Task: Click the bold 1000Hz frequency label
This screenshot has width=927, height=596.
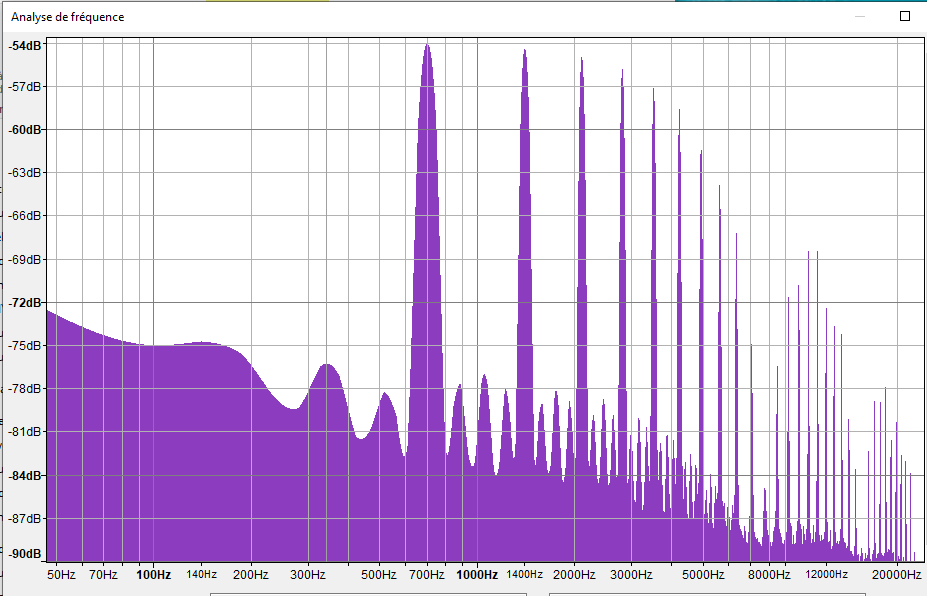Action: coord(477,575)
